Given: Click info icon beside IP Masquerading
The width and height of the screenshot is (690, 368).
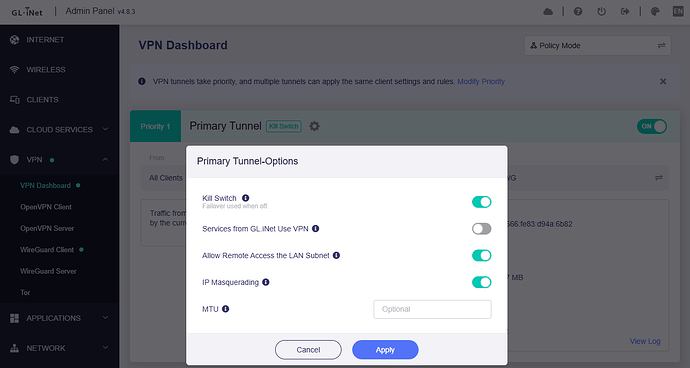Looking at the screenshot, I should coord(266,282).
